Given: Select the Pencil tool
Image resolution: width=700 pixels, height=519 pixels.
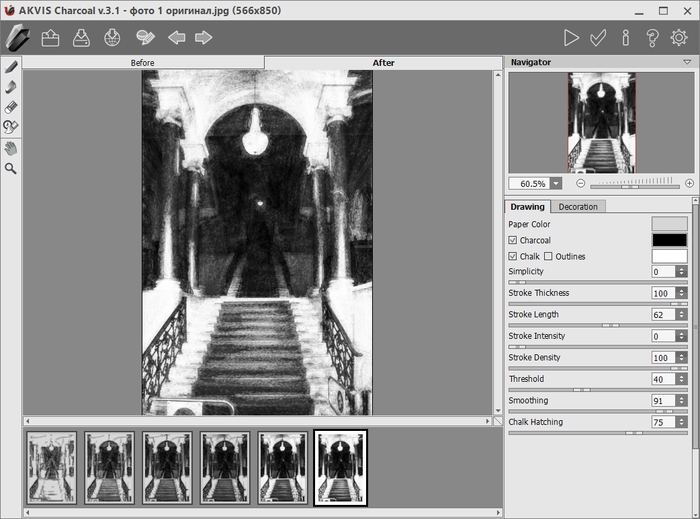Looking at the screenshot, I should [11, 67].
